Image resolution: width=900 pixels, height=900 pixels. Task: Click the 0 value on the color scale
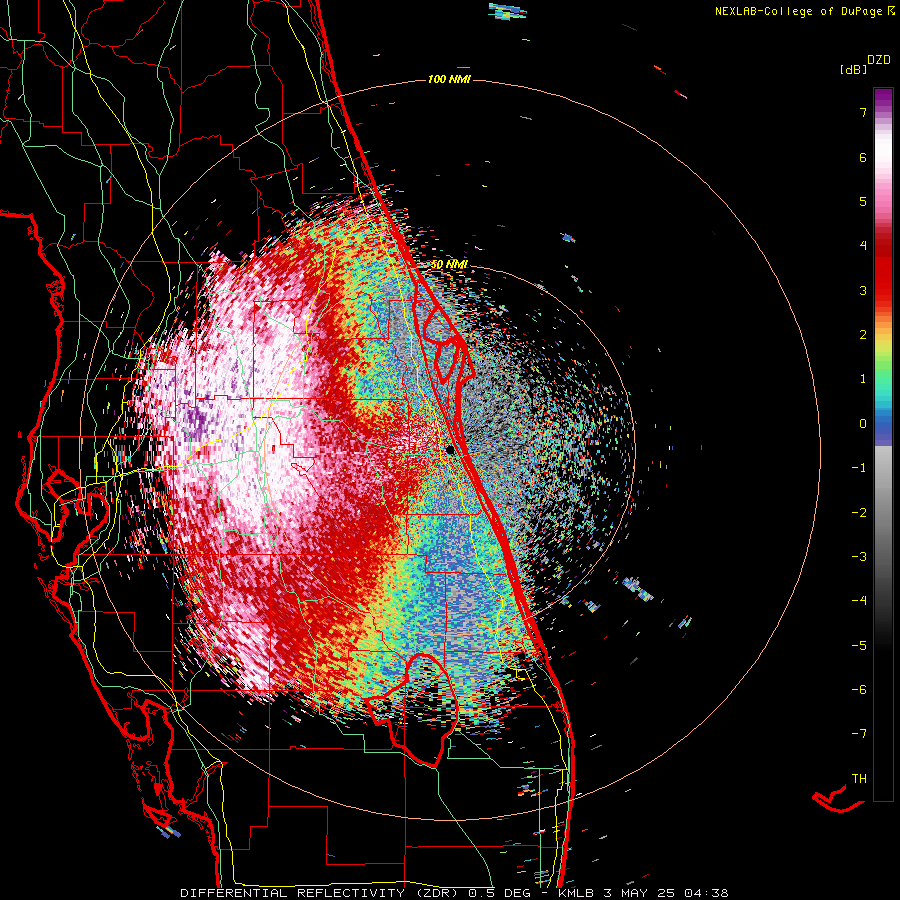[863, 424]
